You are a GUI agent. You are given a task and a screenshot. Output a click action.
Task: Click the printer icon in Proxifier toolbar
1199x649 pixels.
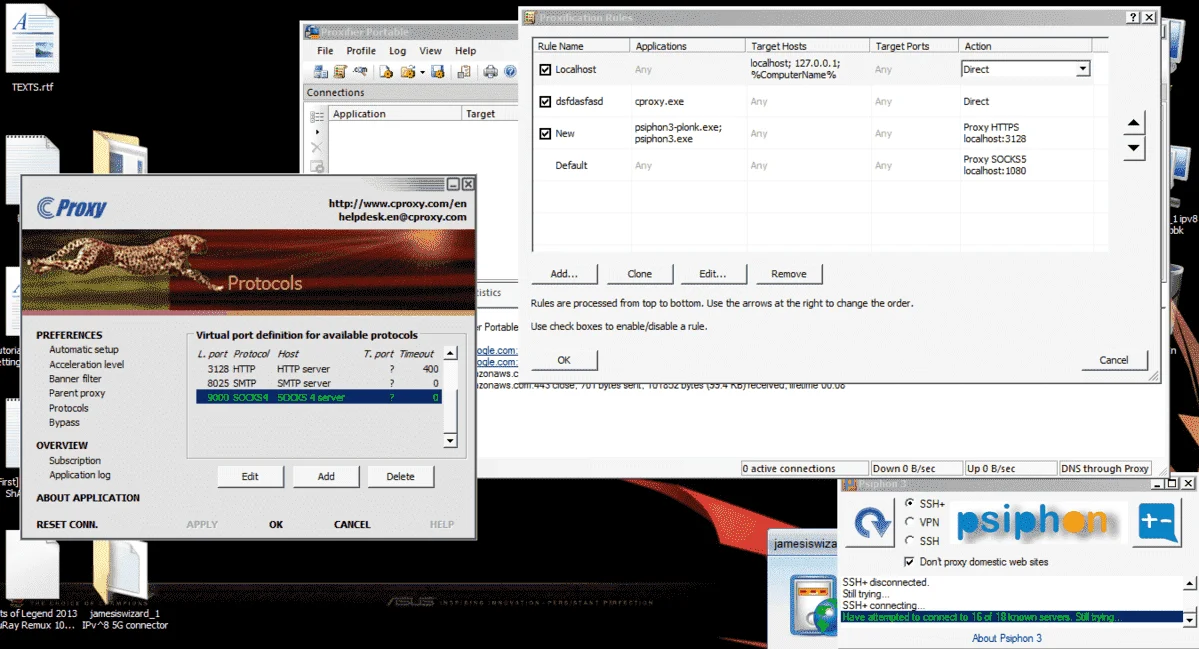click(490, 72)
